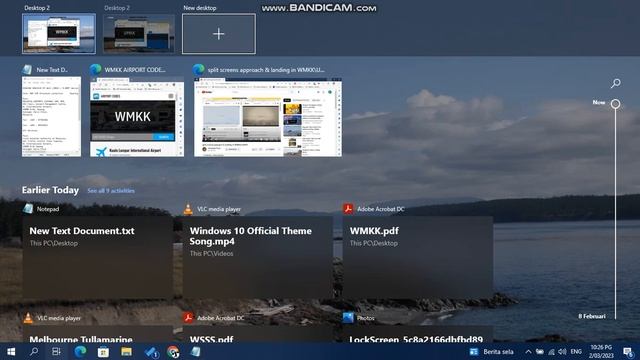The width and height of the screenshot is (640, 360).
Task: Open Microsoft Store from the taskbar
Action: (x=103, y=351)
